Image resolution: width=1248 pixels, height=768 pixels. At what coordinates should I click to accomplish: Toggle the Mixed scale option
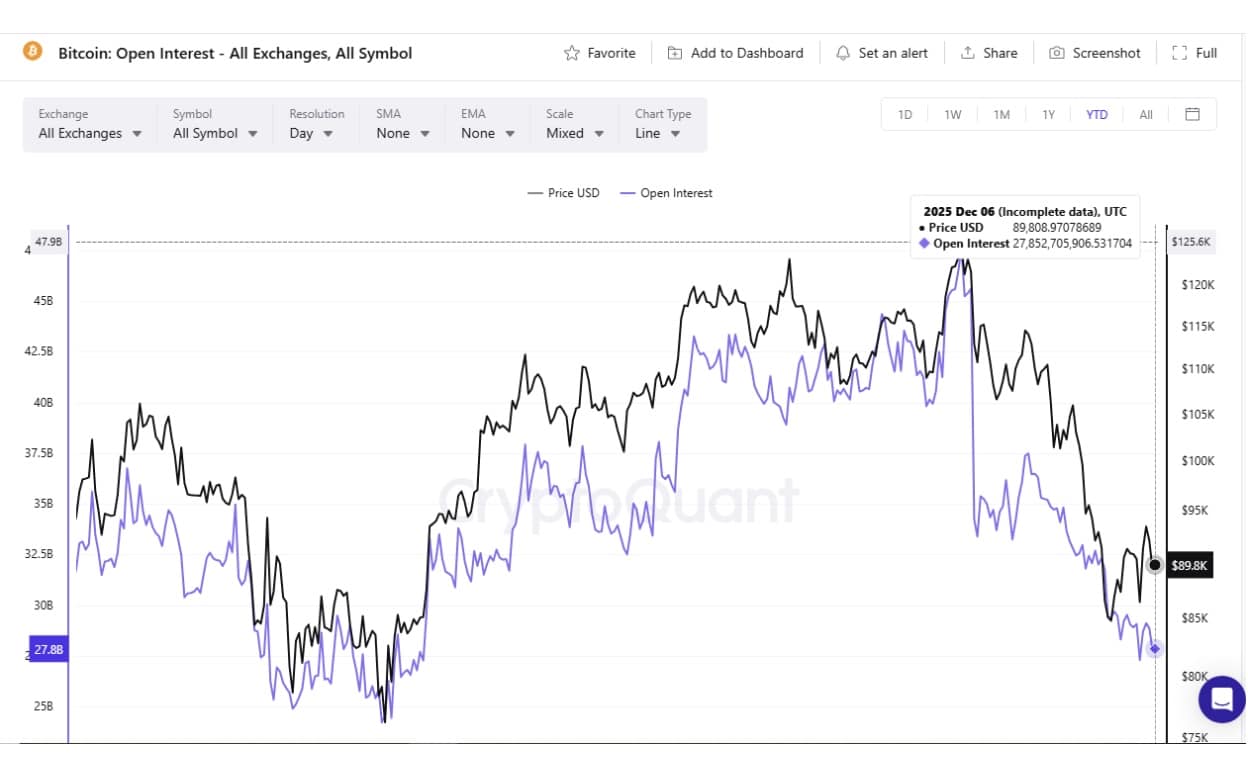[x=575, y=132]
